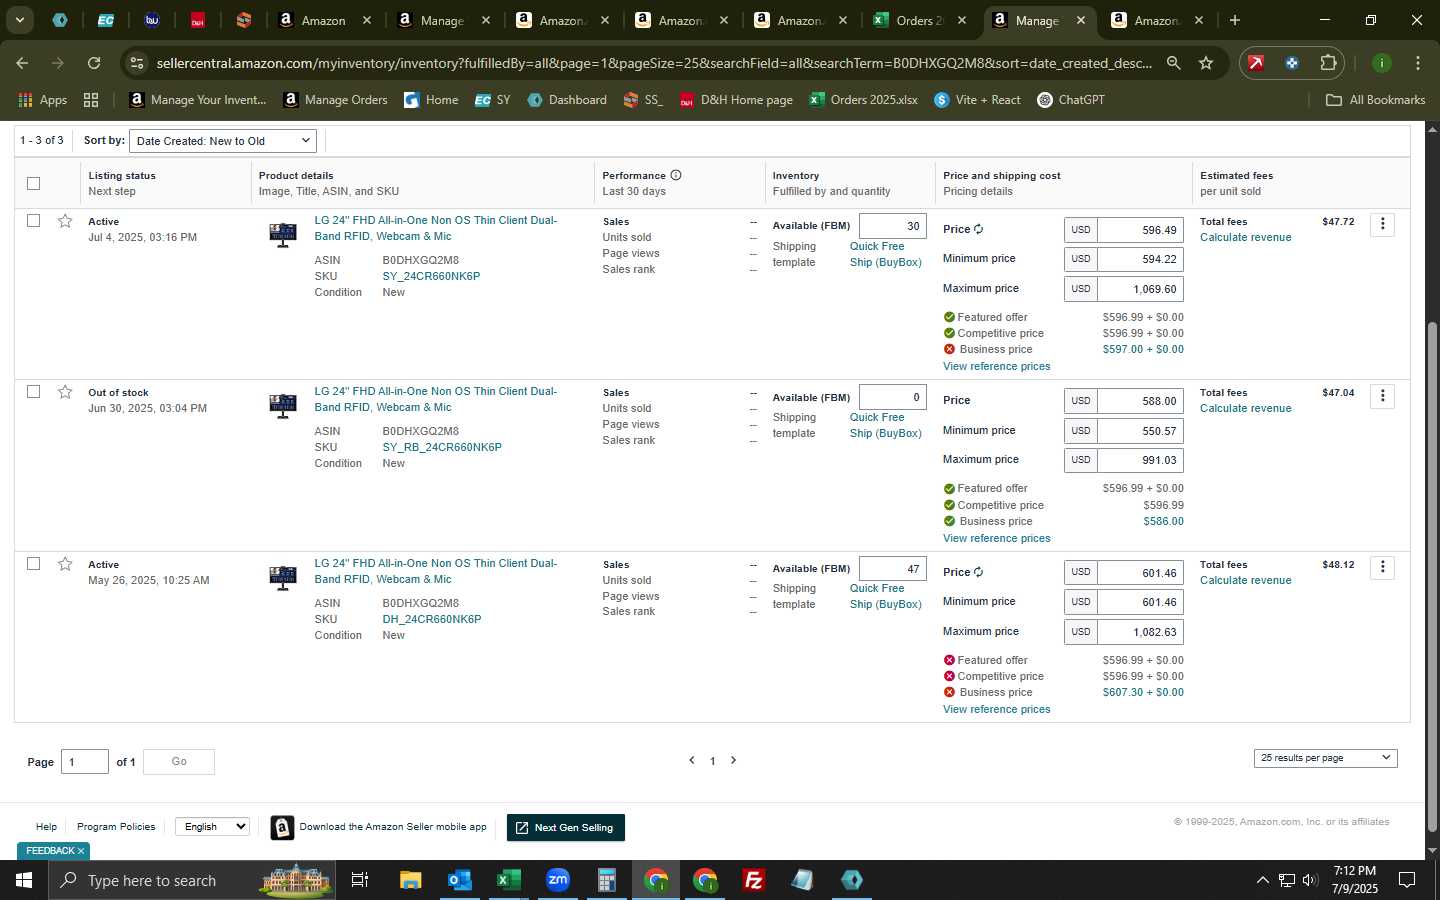Open File Explorer from the taskbar
The image size is (1440, 900).
[410, 880]
